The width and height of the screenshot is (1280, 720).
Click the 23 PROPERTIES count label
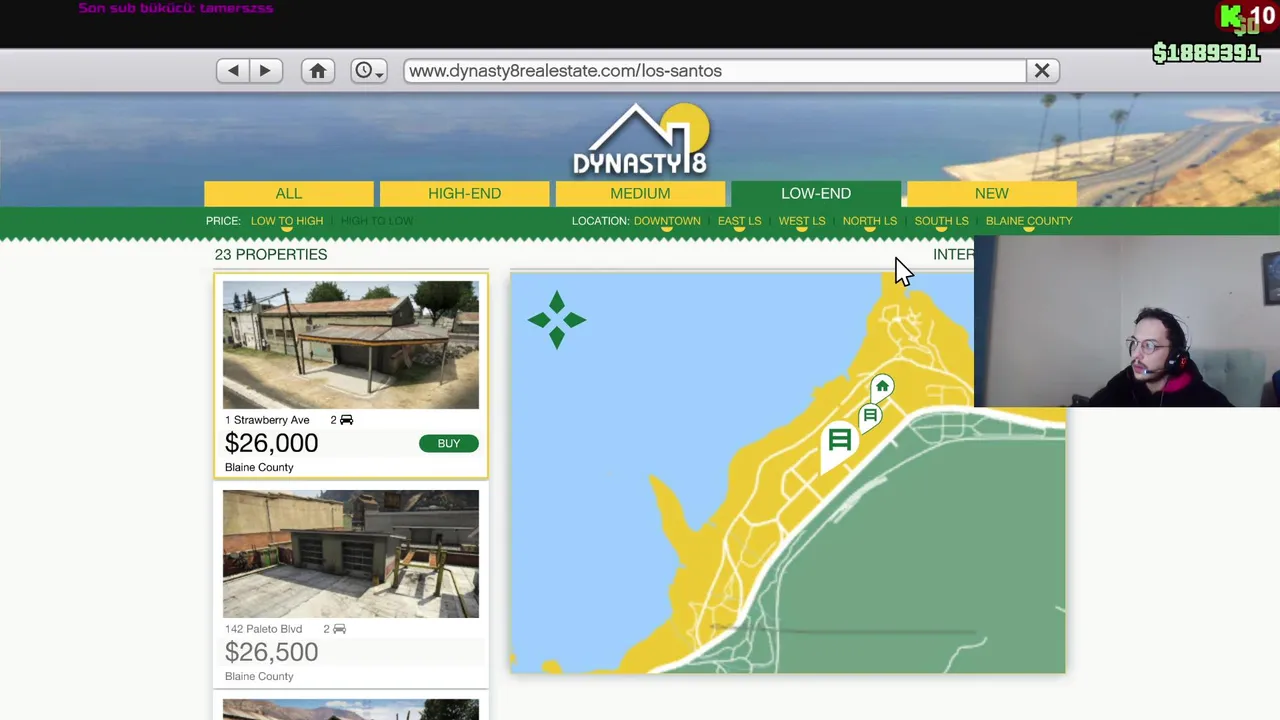(x=271, y=254)
